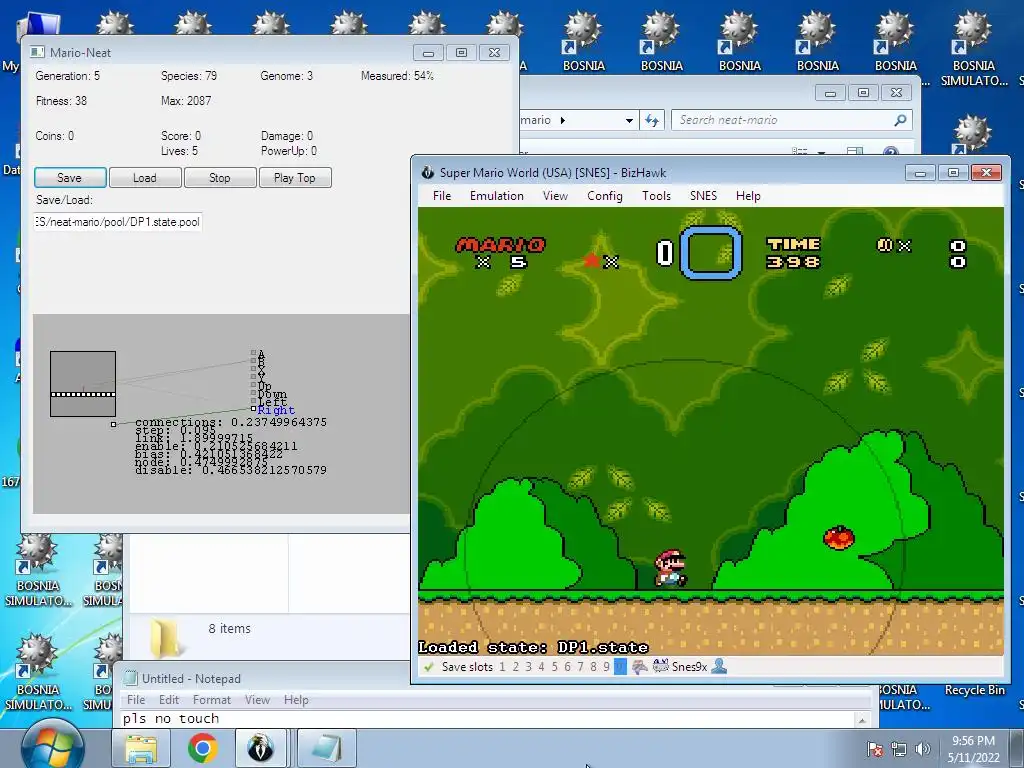The image size is (1024, 768).
Task: Click the 8 items text in Explorer details pane
Action: coord(229,628)
